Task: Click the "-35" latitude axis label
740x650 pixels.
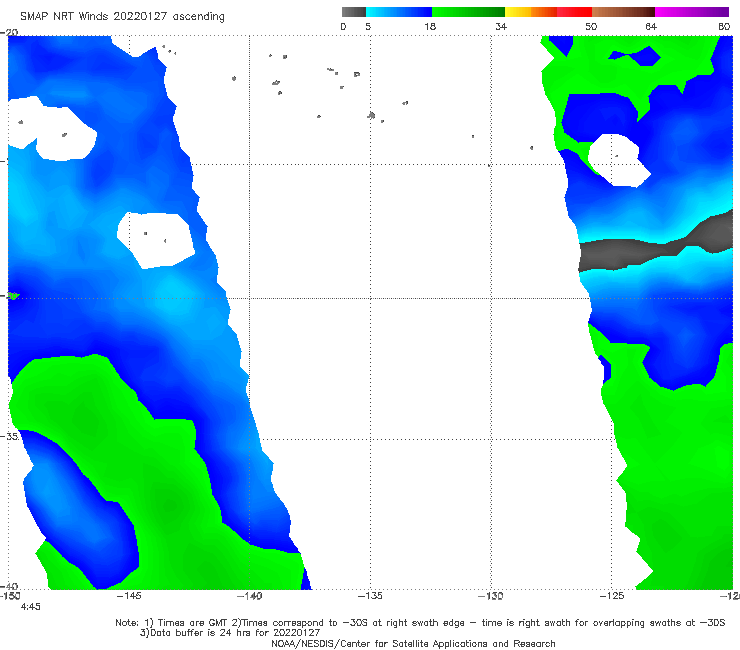Action: coord(9,436)
